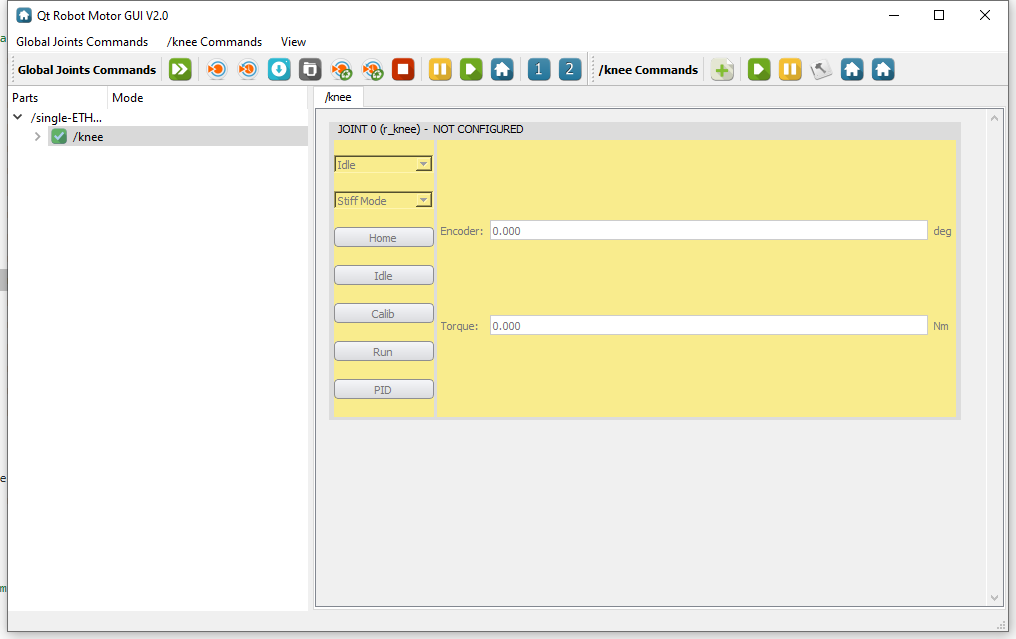This screenshot has height=639, width=1016.
Task: Collapse the /single-ETH... tree node
Action: 18,117
